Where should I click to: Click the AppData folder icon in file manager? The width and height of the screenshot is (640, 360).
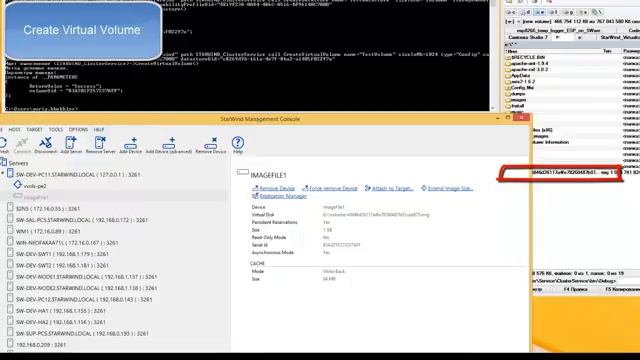[x=508, y=76]
